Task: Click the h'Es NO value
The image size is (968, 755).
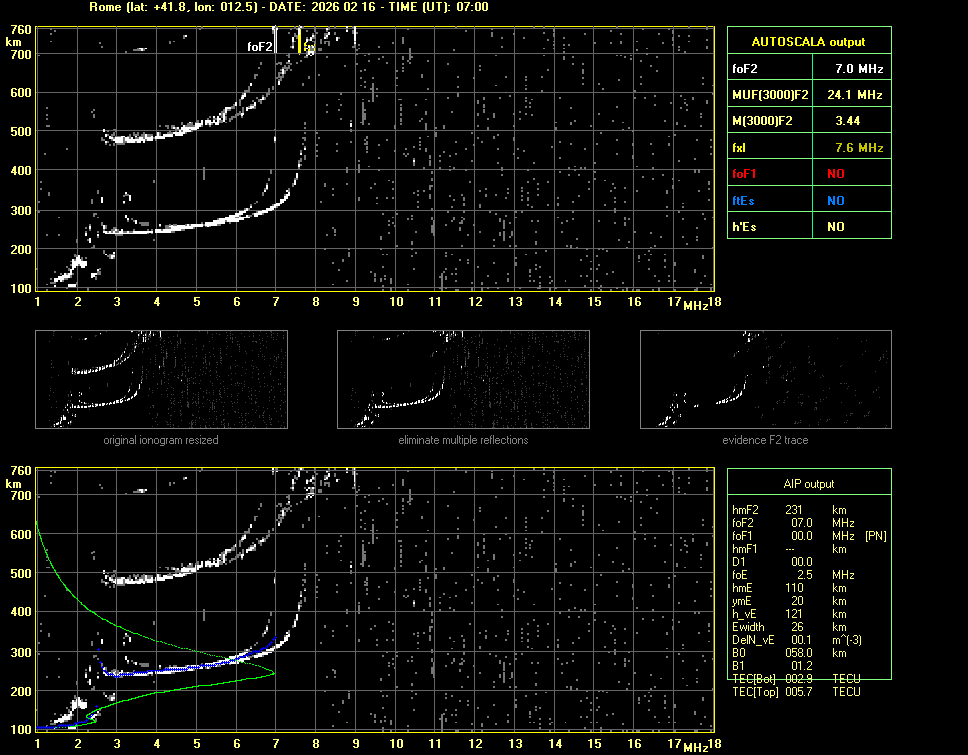Action: 835,227
